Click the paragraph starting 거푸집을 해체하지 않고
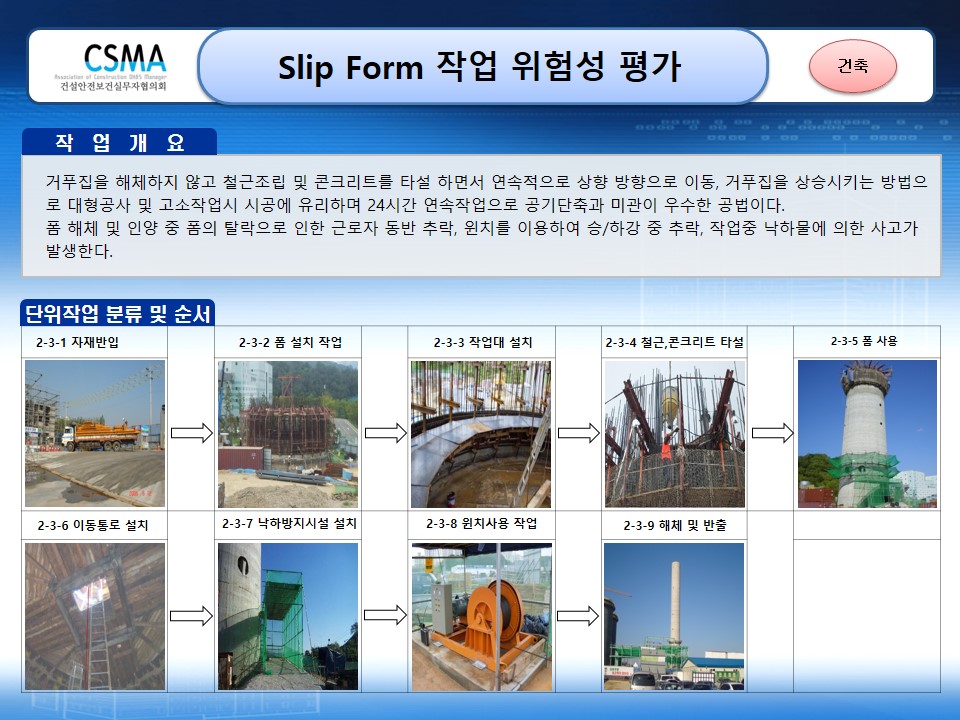The height and width of the screenshot is (720, 960). click(487, 193)
